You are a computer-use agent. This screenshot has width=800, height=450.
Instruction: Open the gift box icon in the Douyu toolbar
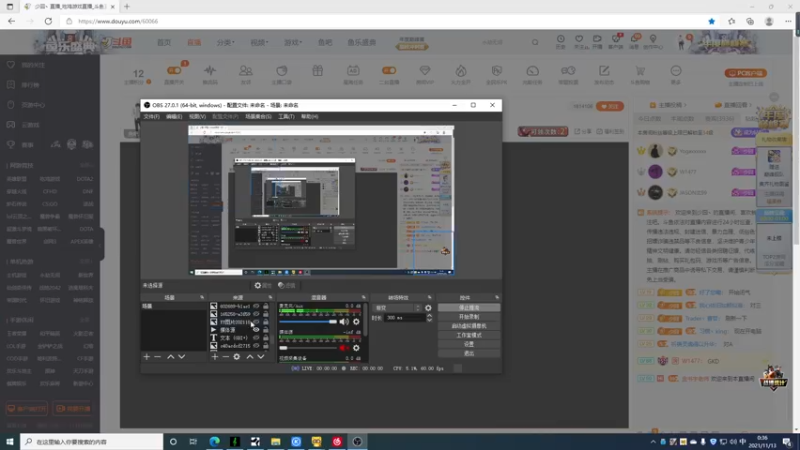coord(317,70)
